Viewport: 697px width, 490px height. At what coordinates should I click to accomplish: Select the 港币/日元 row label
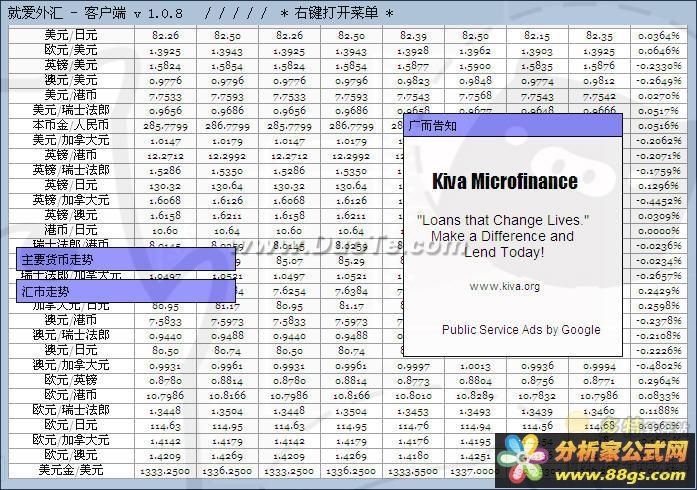pos(71,230)
